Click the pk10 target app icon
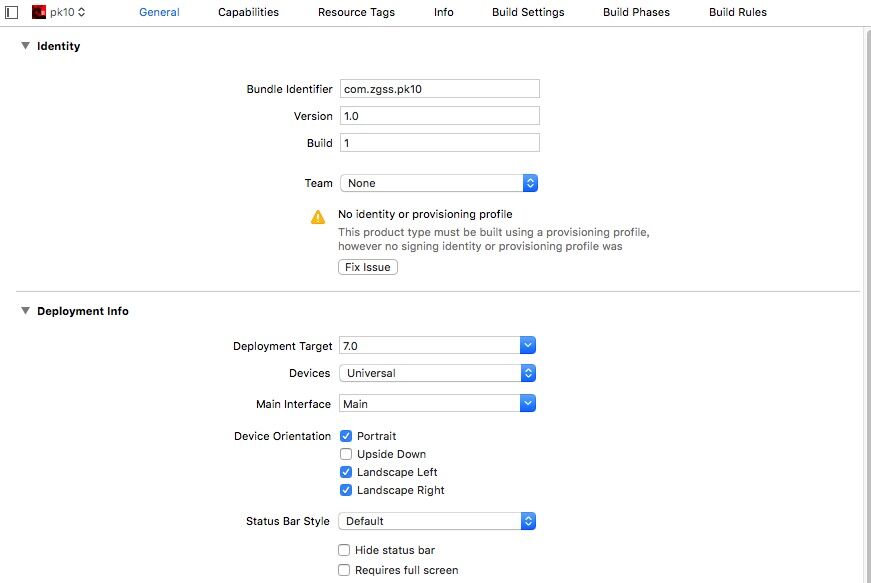The image size is (871, 583). (39, 12)
